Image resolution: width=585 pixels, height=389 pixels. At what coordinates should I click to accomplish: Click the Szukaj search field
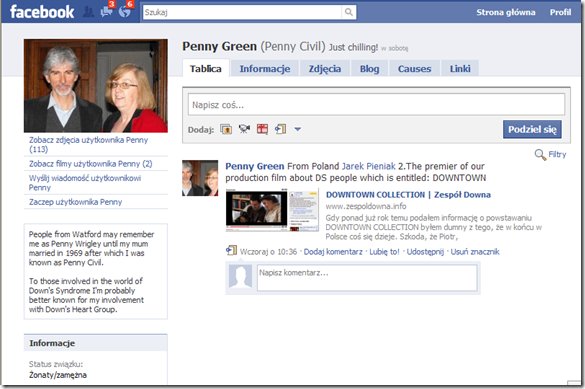pyautogui.click(x=242, y=12)
